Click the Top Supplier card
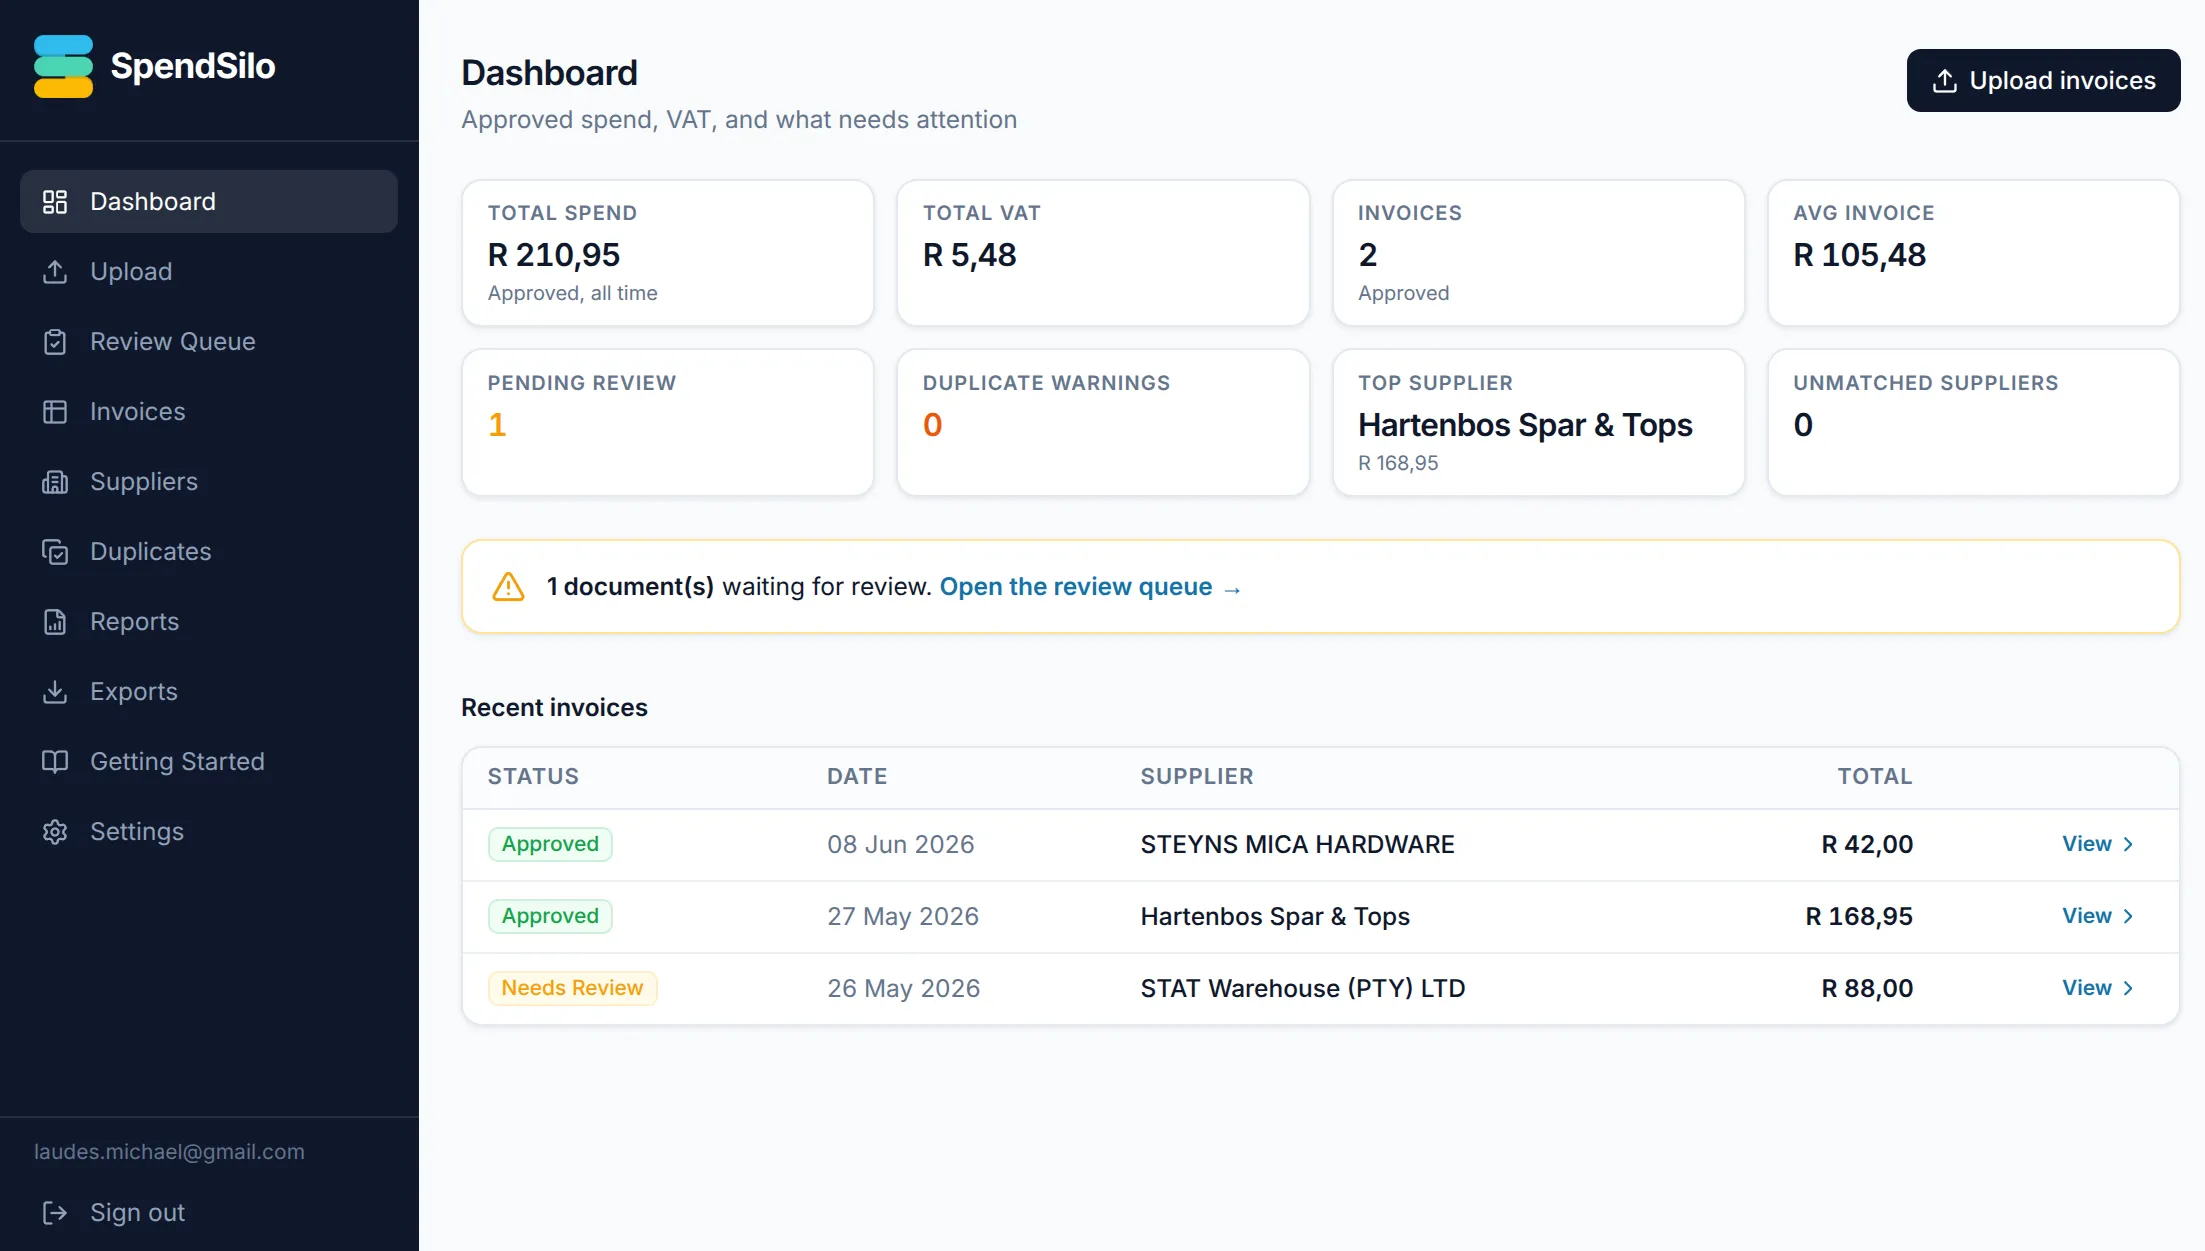This screenshot has height=1251, width=2205. coord(1538,422)
